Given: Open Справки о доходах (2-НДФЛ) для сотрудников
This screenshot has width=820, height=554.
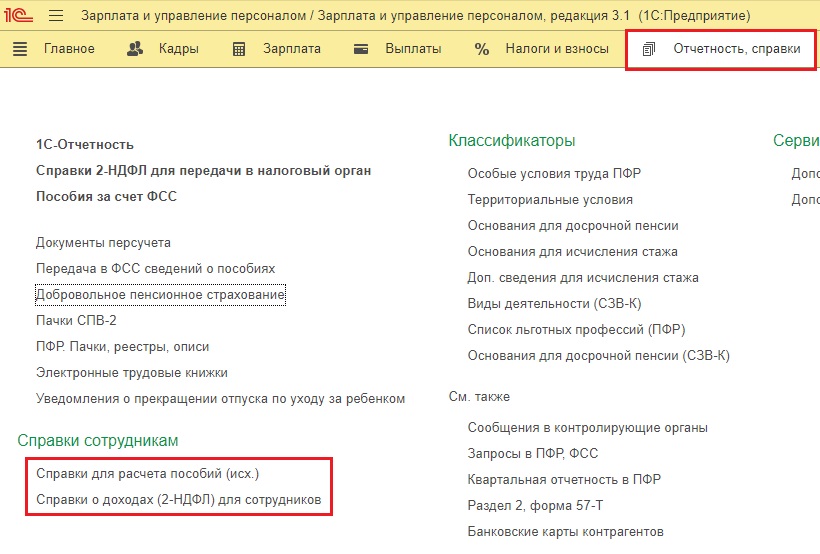Looking at the screenshot, I should [178, 500].
